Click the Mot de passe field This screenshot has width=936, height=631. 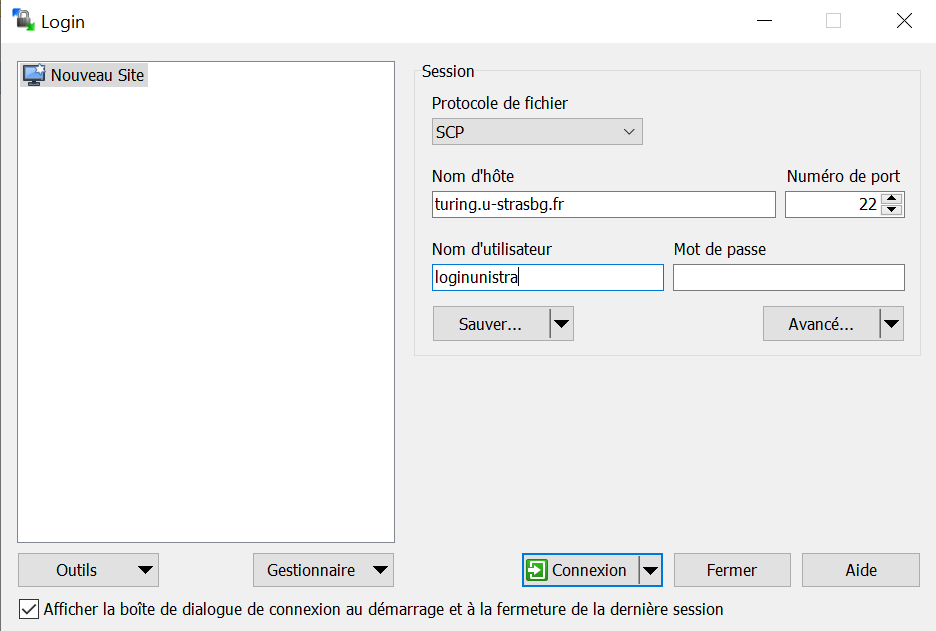[x=788, y=278]
